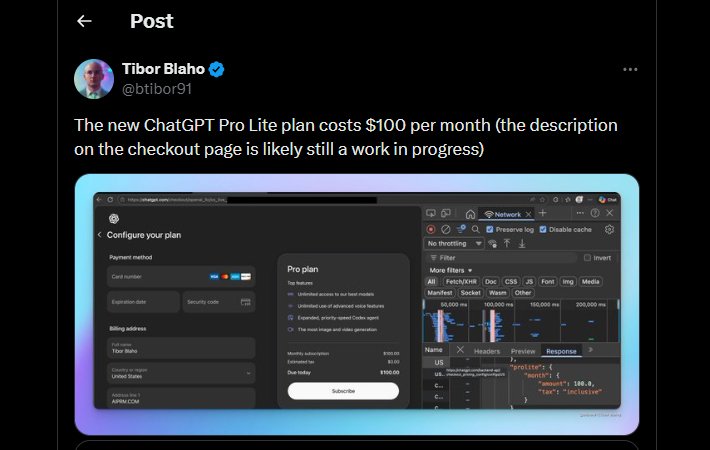Select the Fetch/XHR filter chip
Screen dimensions: 710x450
(461, 282)
